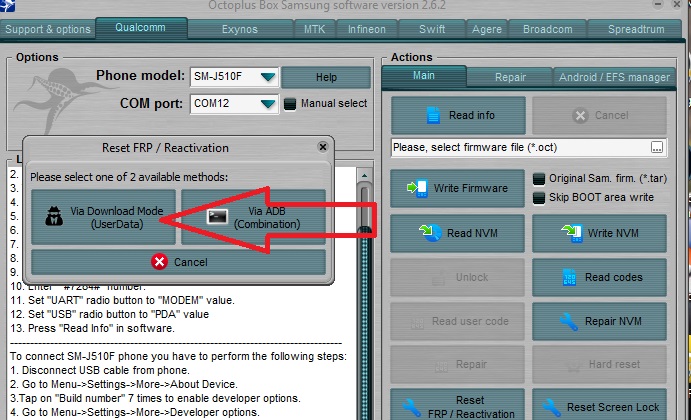691x420 pixels.
Task: Expand the COM port dropdown arrow
Action: click(267, 104)
